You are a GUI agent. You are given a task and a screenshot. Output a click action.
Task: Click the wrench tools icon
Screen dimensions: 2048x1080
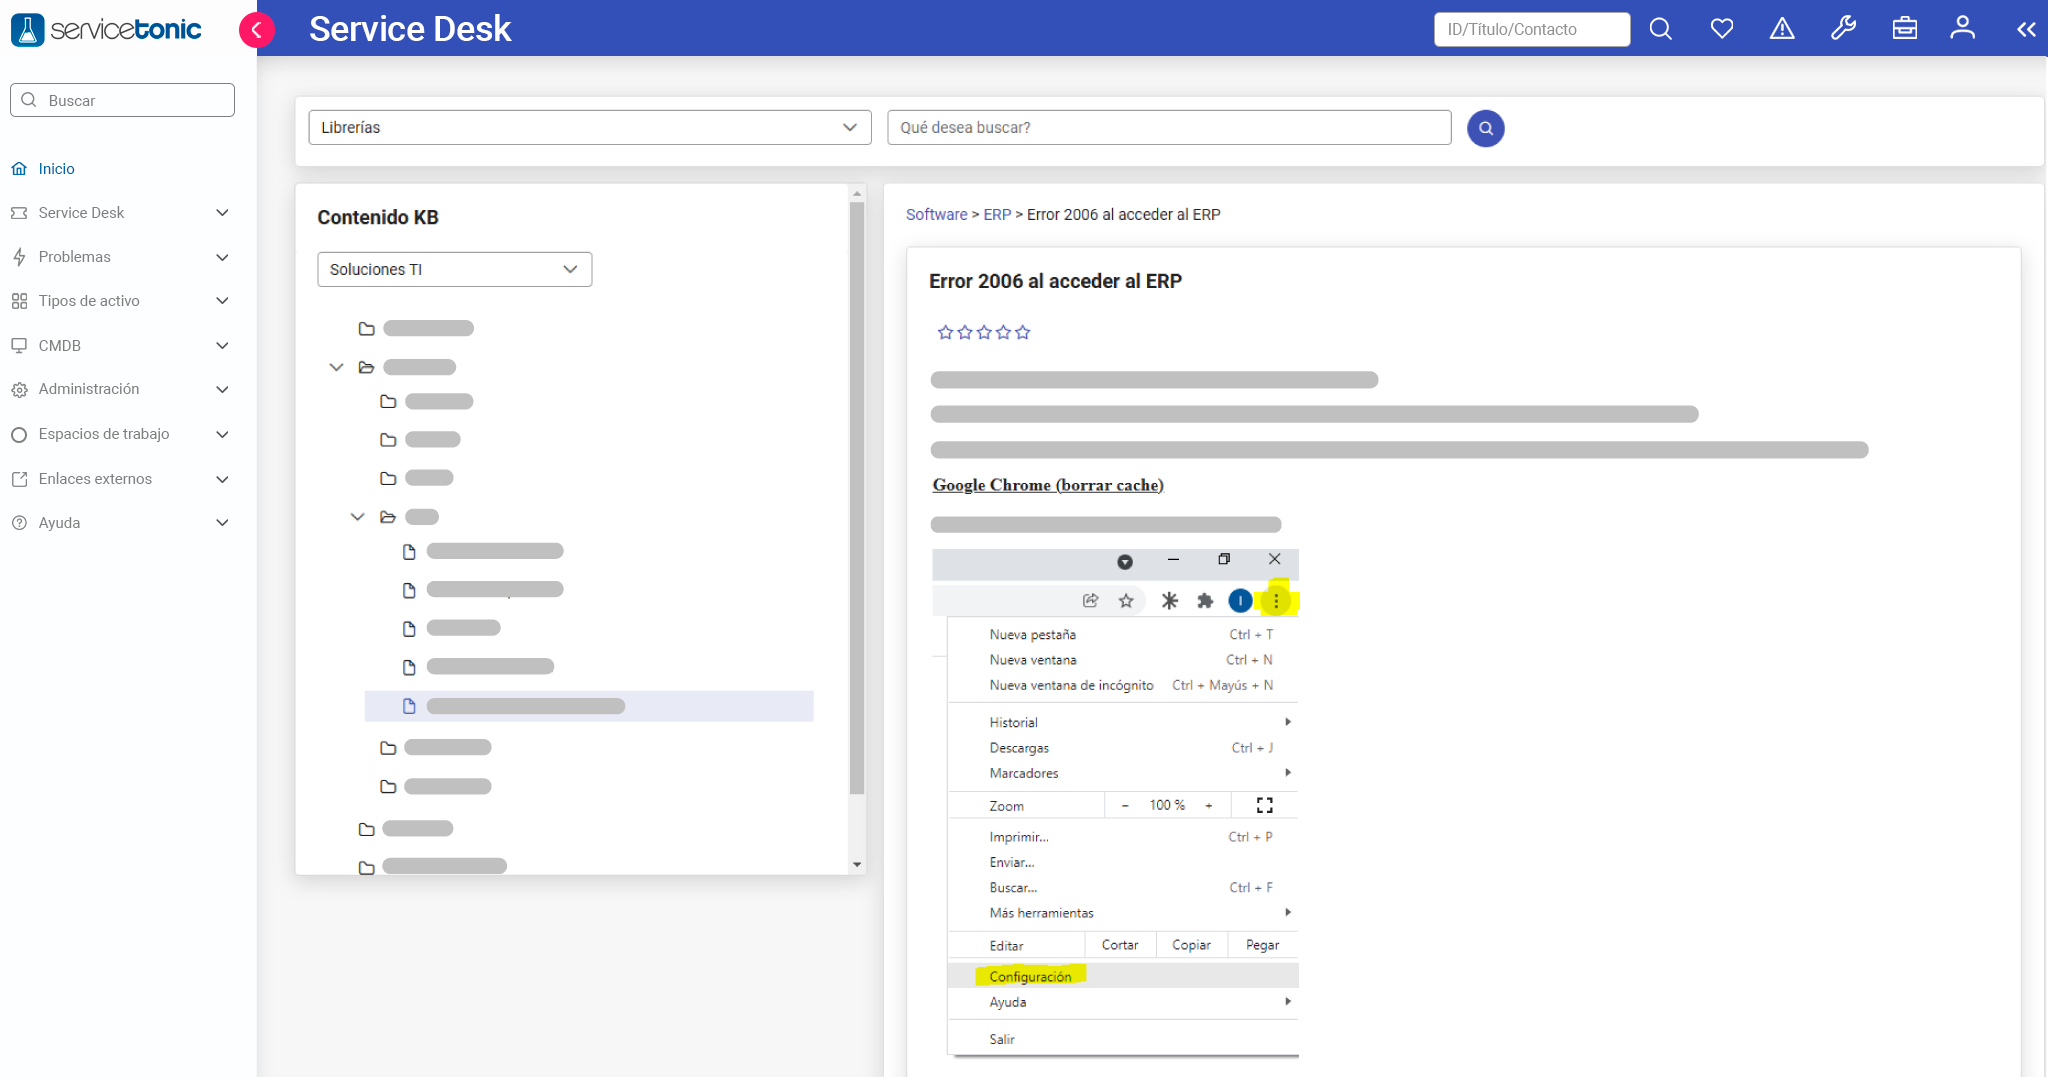pos(1843,29)
